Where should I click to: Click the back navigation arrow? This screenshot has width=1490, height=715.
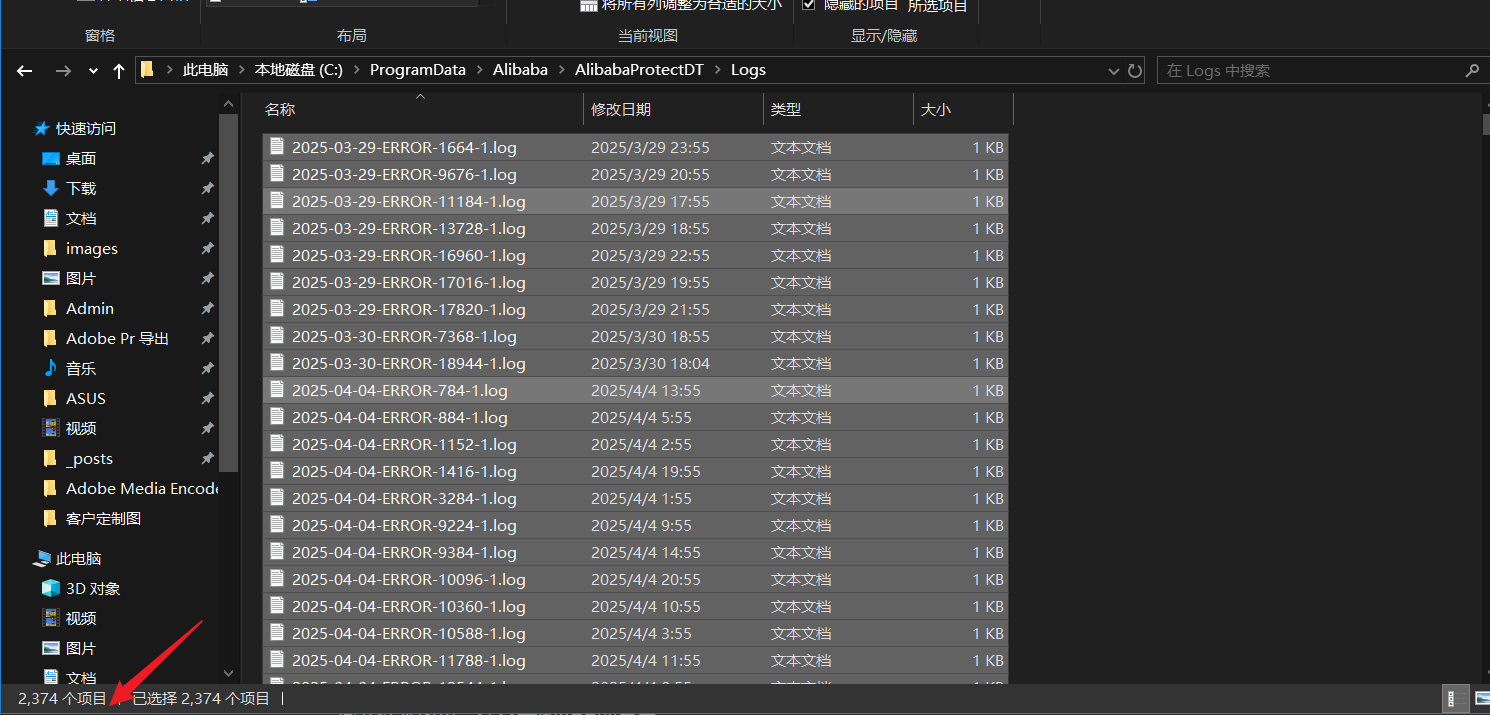tap(25, 71)
